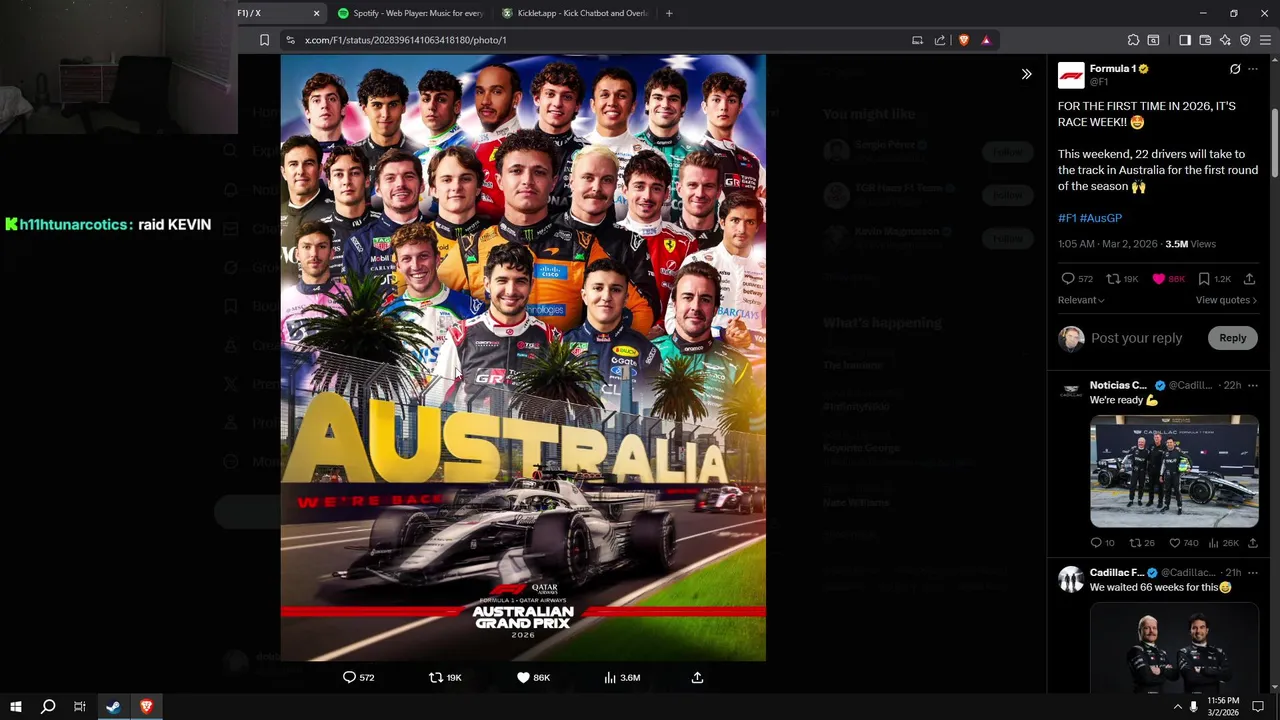Like the photo using the 86K heart below
This screenshot has height=720, width=1280.
click(523, 677)
